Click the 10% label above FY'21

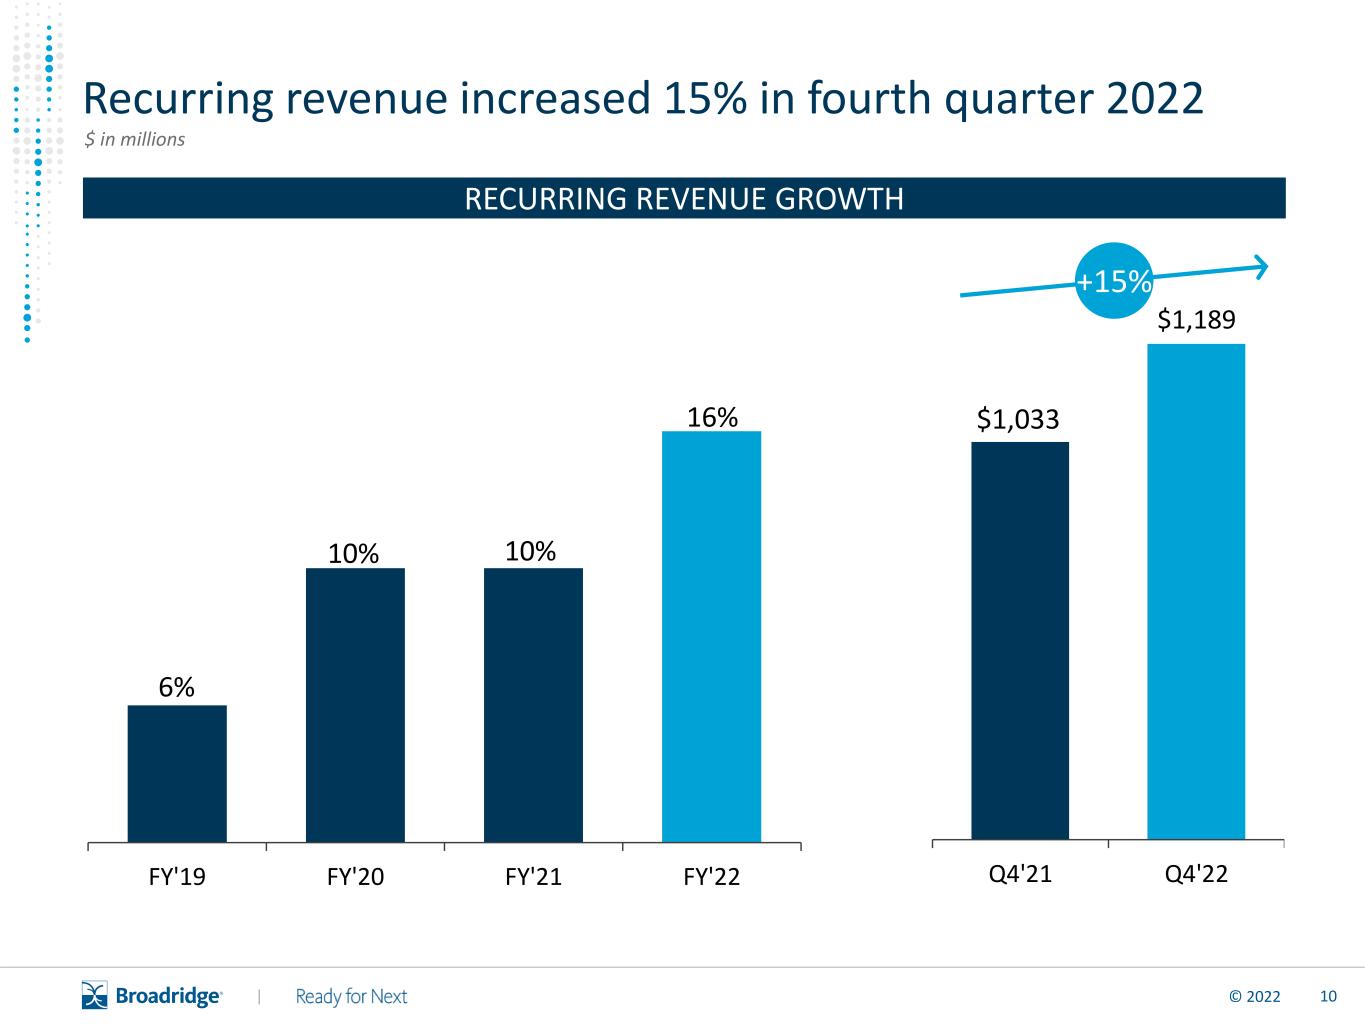[x=530, y=551]
